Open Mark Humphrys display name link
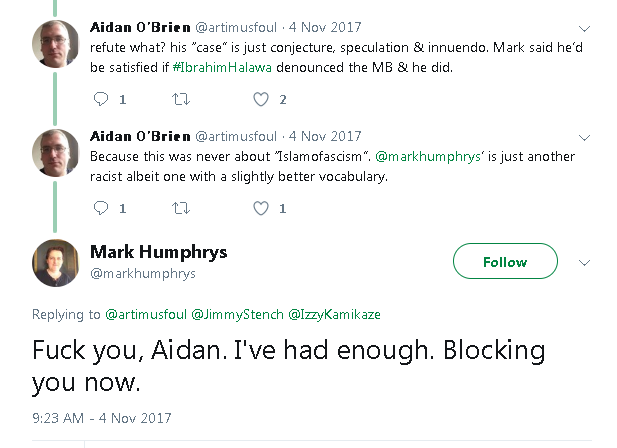The width and height of the screenshot is (617, 448). coord(158,251)
